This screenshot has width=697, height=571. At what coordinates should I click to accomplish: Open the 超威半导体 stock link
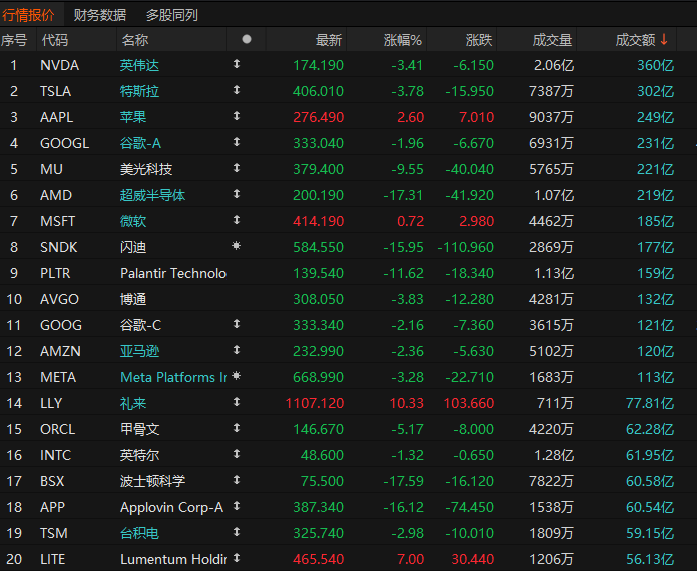point(152,195)
